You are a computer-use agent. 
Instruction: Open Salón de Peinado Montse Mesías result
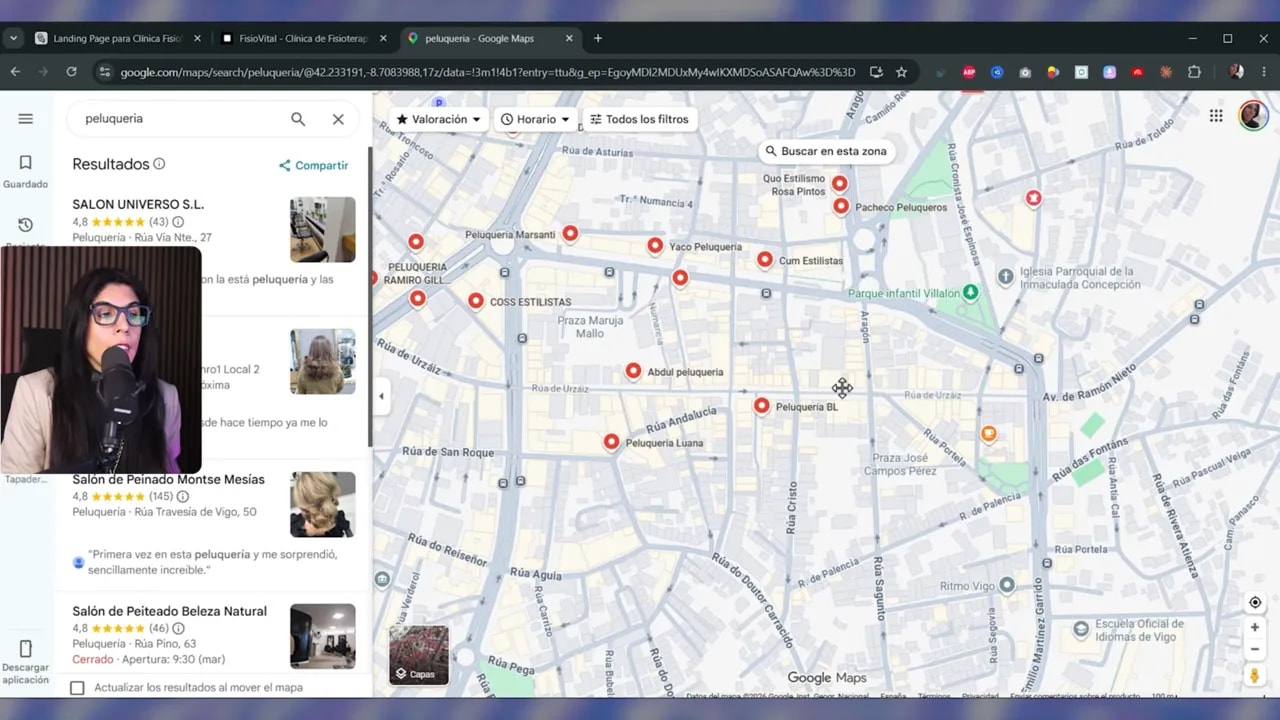[x=168, y=480]
